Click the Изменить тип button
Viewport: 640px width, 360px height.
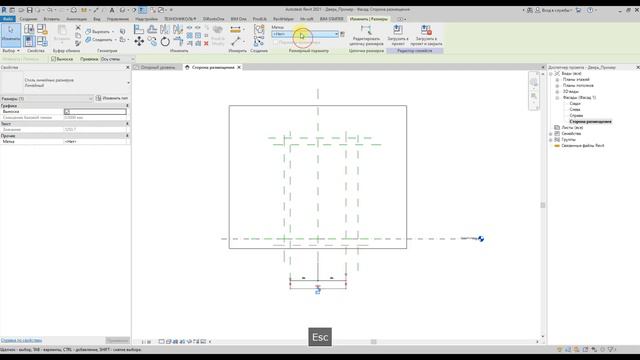112,98
